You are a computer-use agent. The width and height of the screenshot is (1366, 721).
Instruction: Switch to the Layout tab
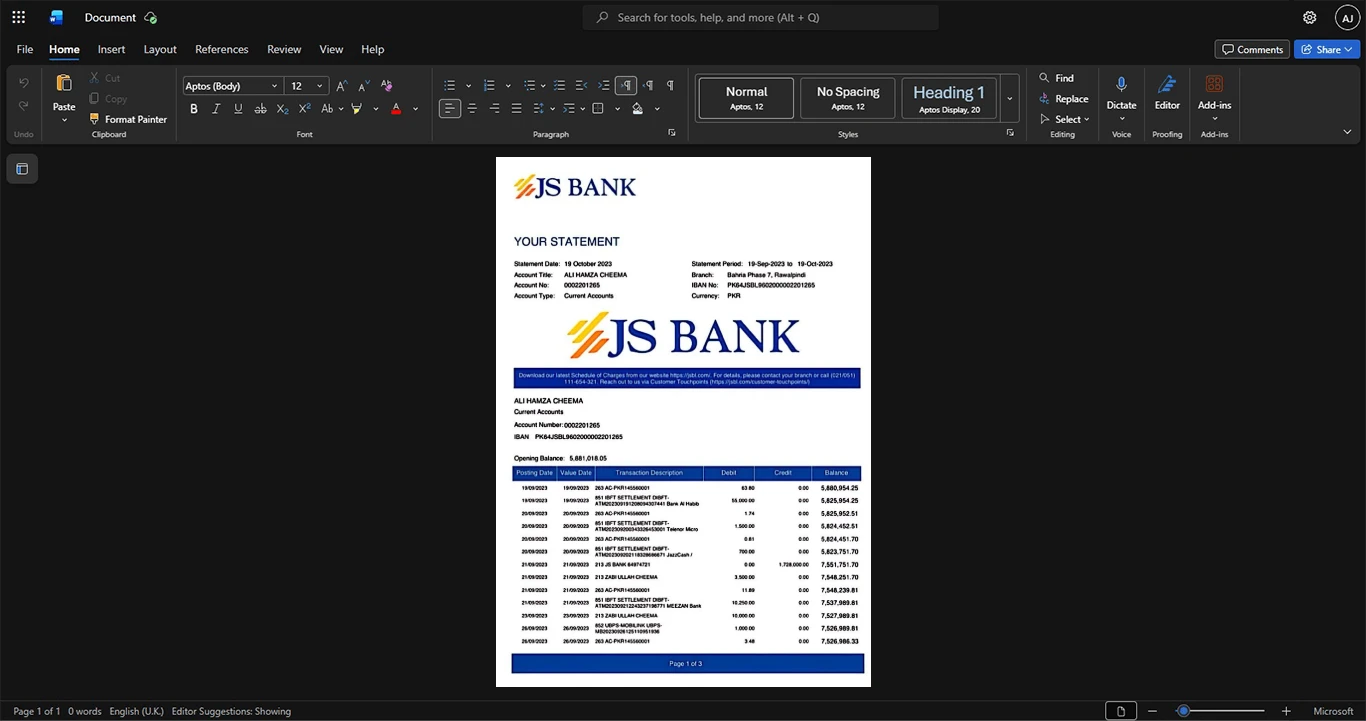pos(160,49)
